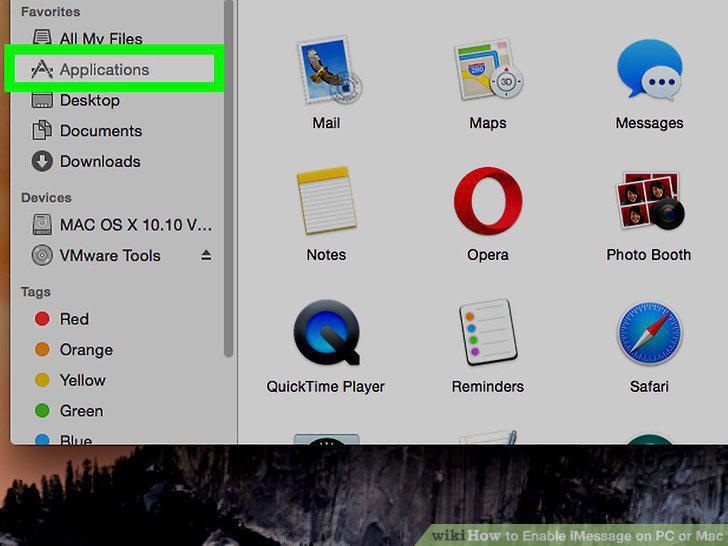This screenshot has width=728, height=546.
Task: Click the sidebar vertical scrollbar
Action: click(228, 179)
